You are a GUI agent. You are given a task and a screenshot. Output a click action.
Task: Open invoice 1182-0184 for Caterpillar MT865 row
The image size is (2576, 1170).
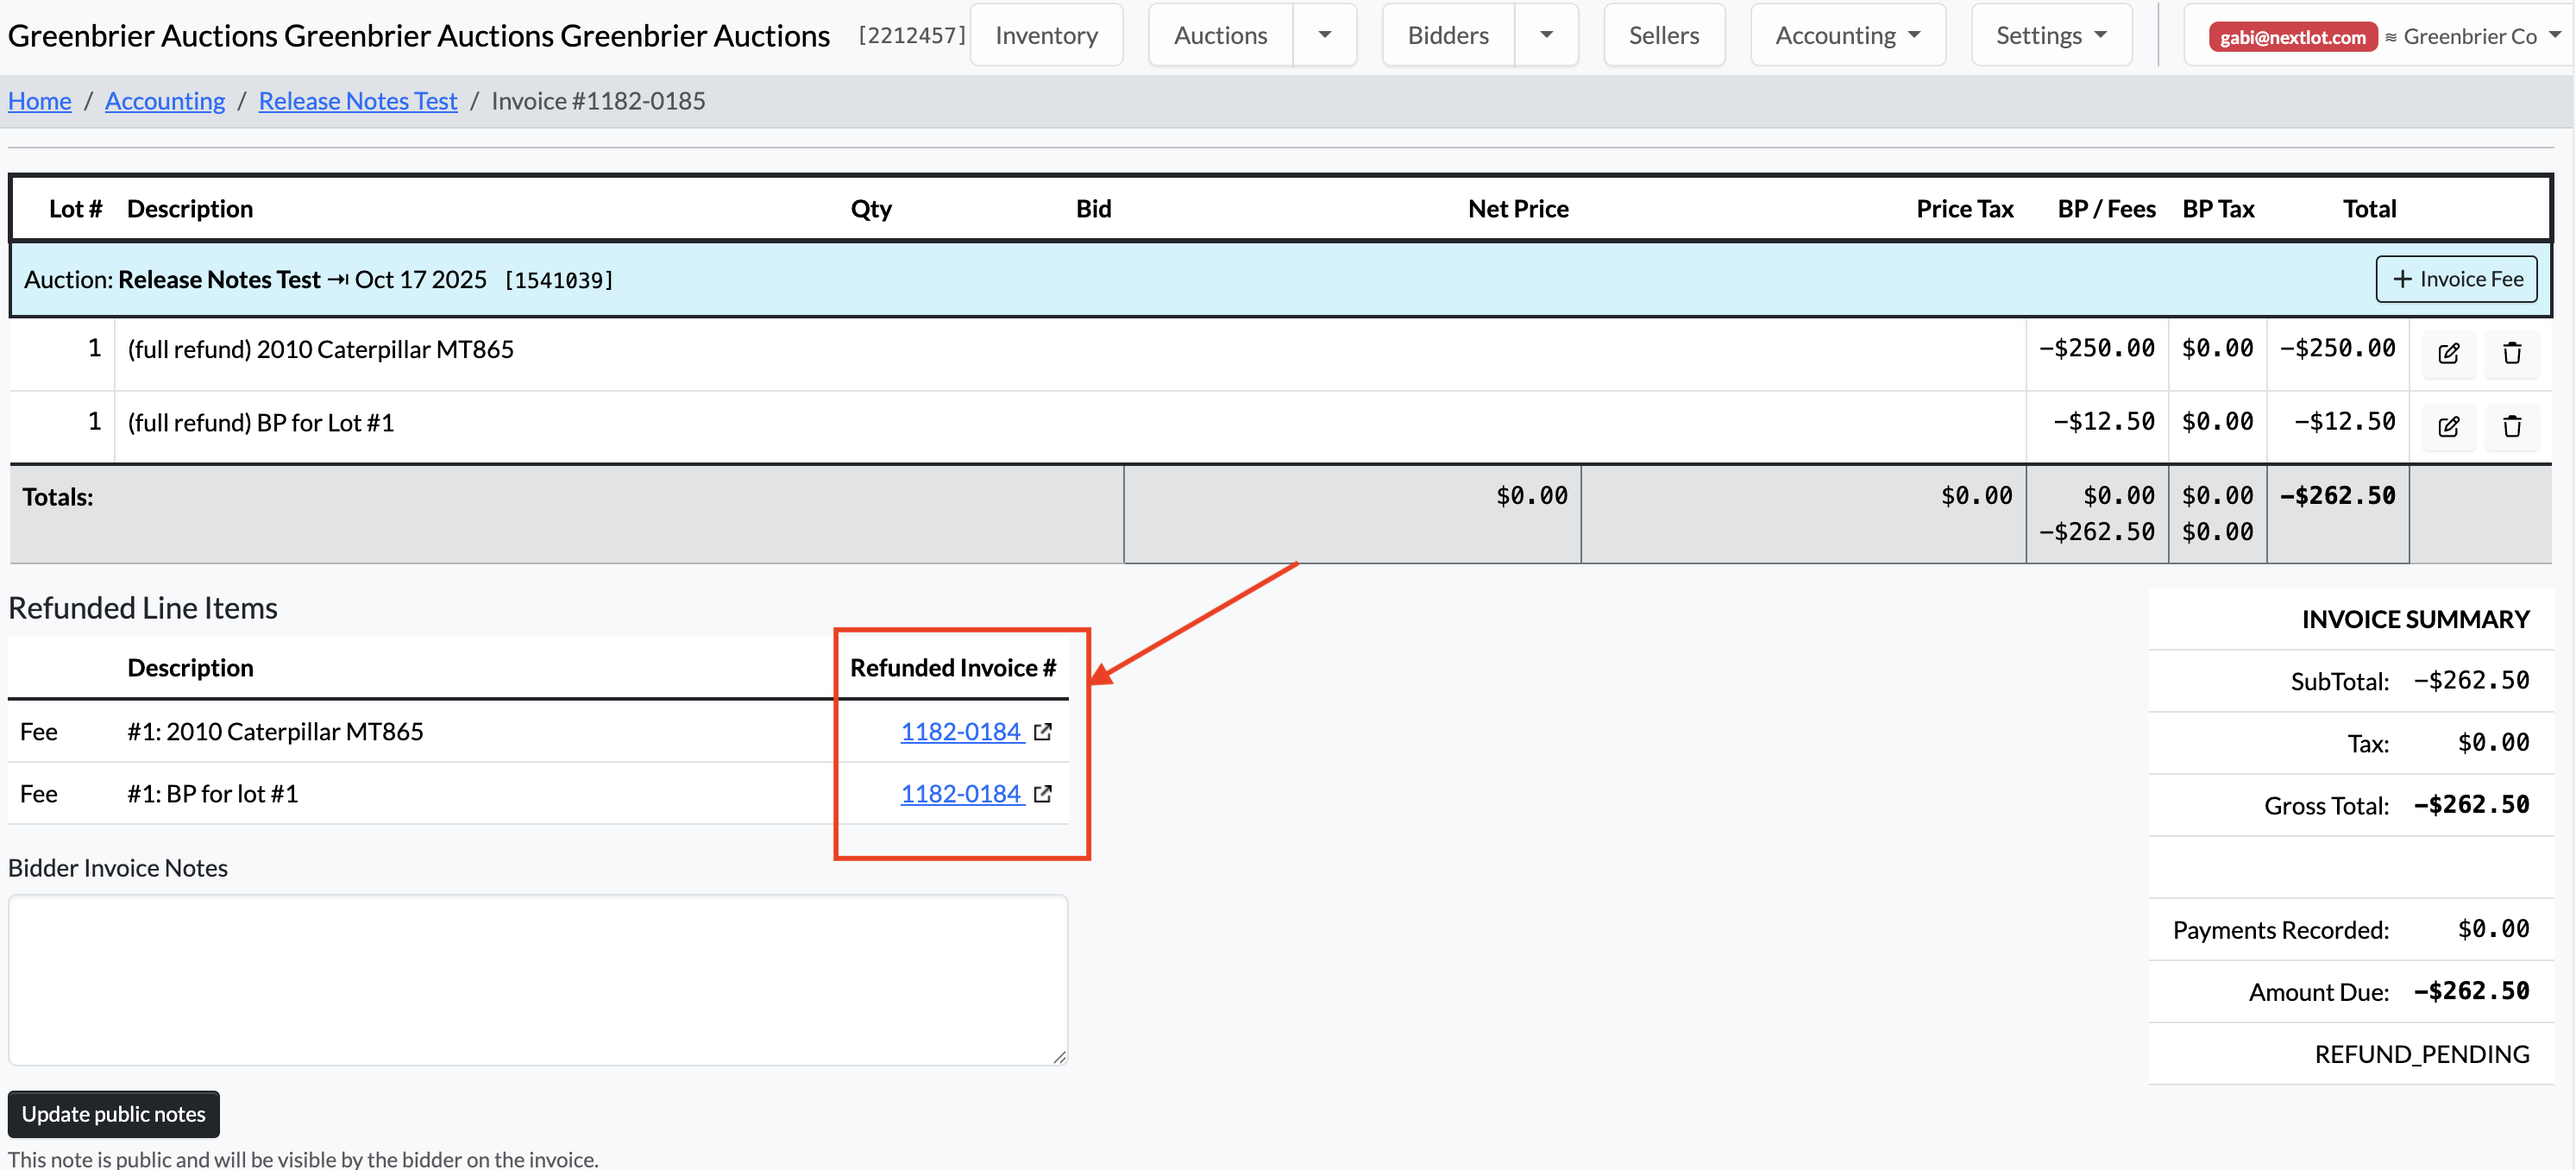pos(961,732)
